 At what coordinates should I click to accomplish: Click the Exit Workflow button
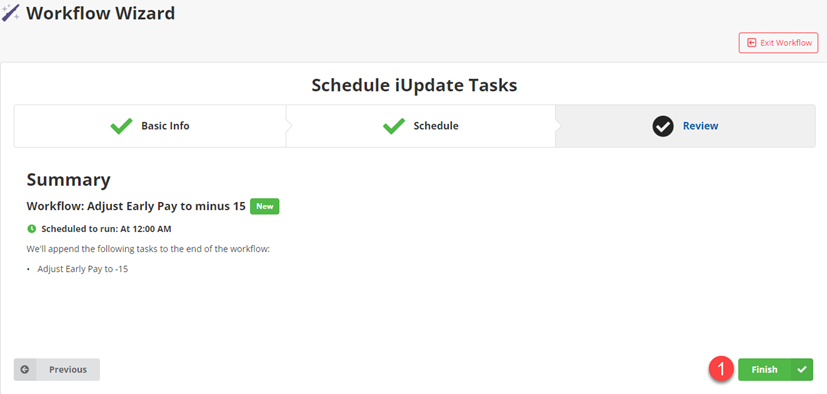tap(778, 43)
